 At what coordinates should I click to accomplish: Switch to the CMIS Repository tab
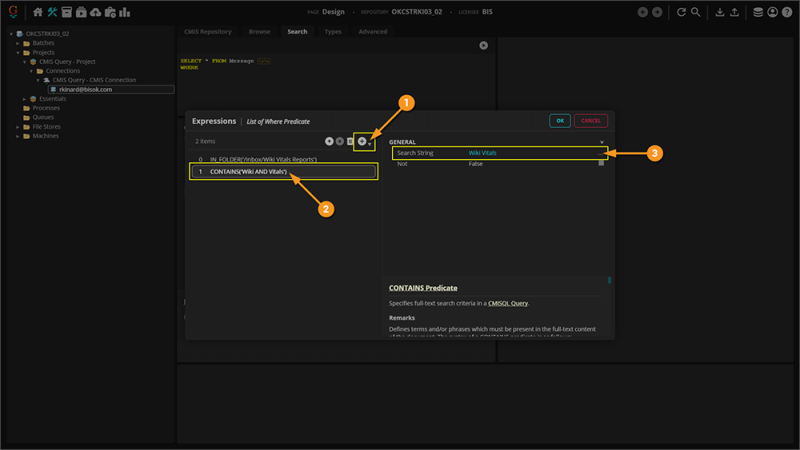[208, 32]
